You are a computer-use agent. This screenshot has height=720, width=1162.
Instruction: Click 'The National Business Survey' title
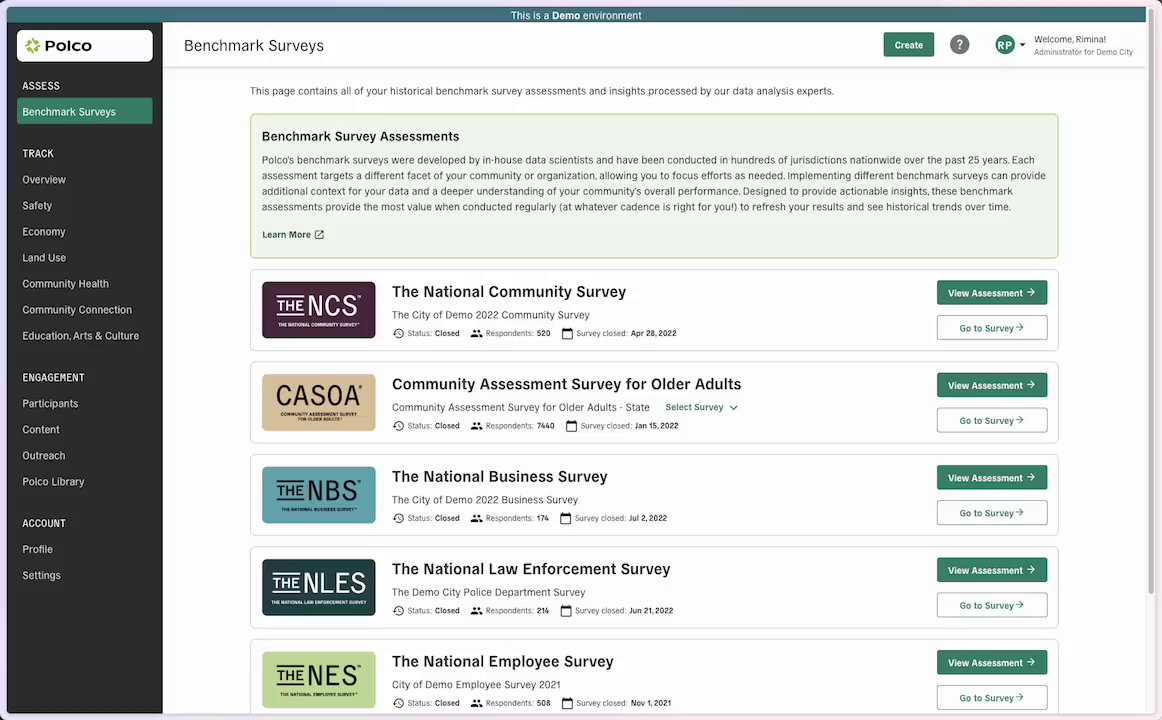(x=499, y=477)
